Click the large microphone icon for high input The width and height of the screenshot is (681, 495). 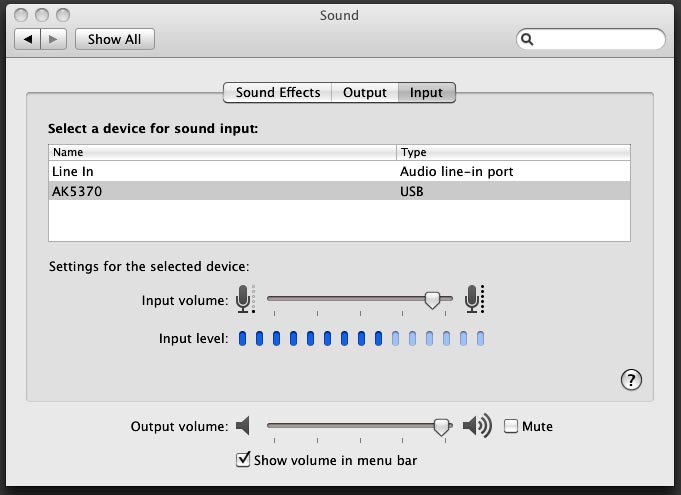473,298
